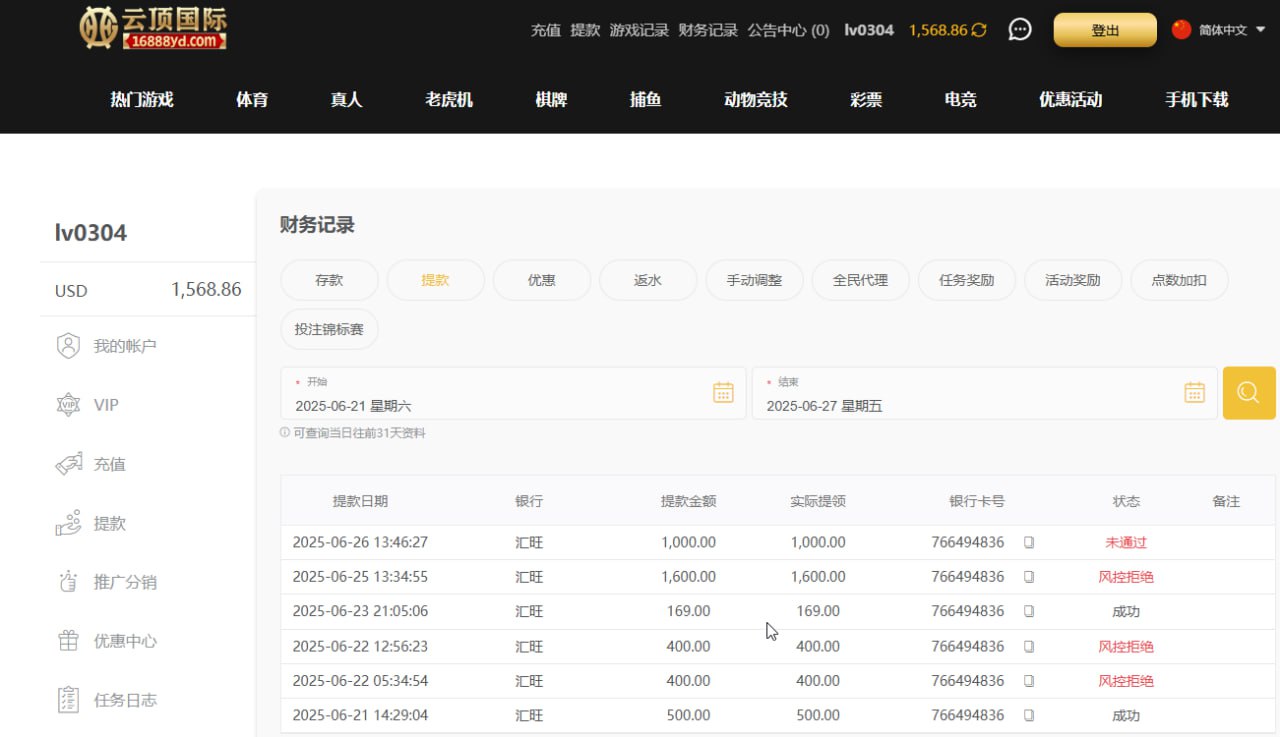Click the balance refresh icon beside 1,568.86
Screen dimensions: 1280x737
[x=979, y=30]
